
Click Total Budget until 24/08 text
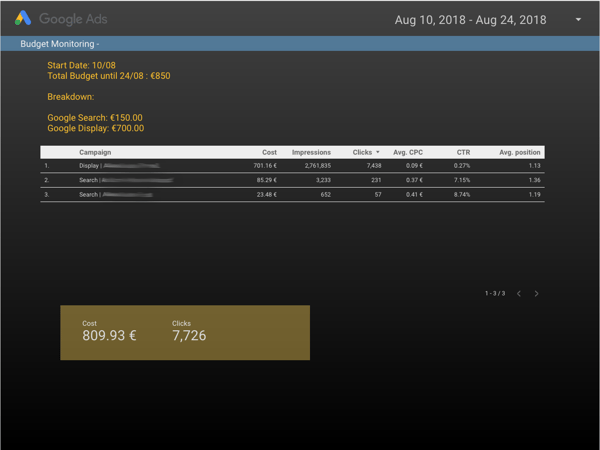(x=109, y=76)
